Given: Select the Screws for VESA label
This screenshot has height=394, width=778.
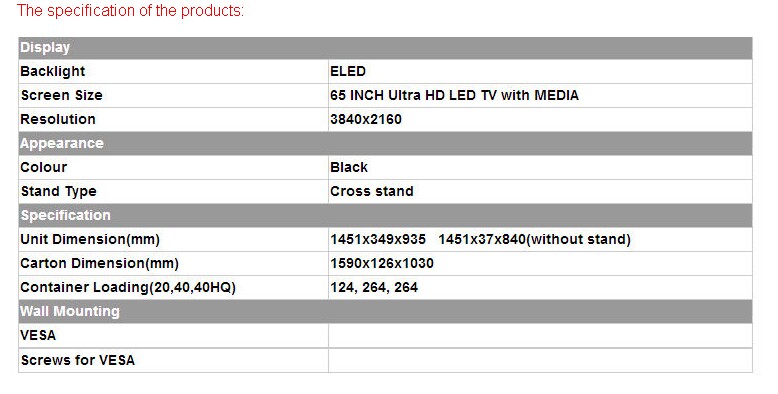Looking at the screenshot, I should [x=77, y=360].
